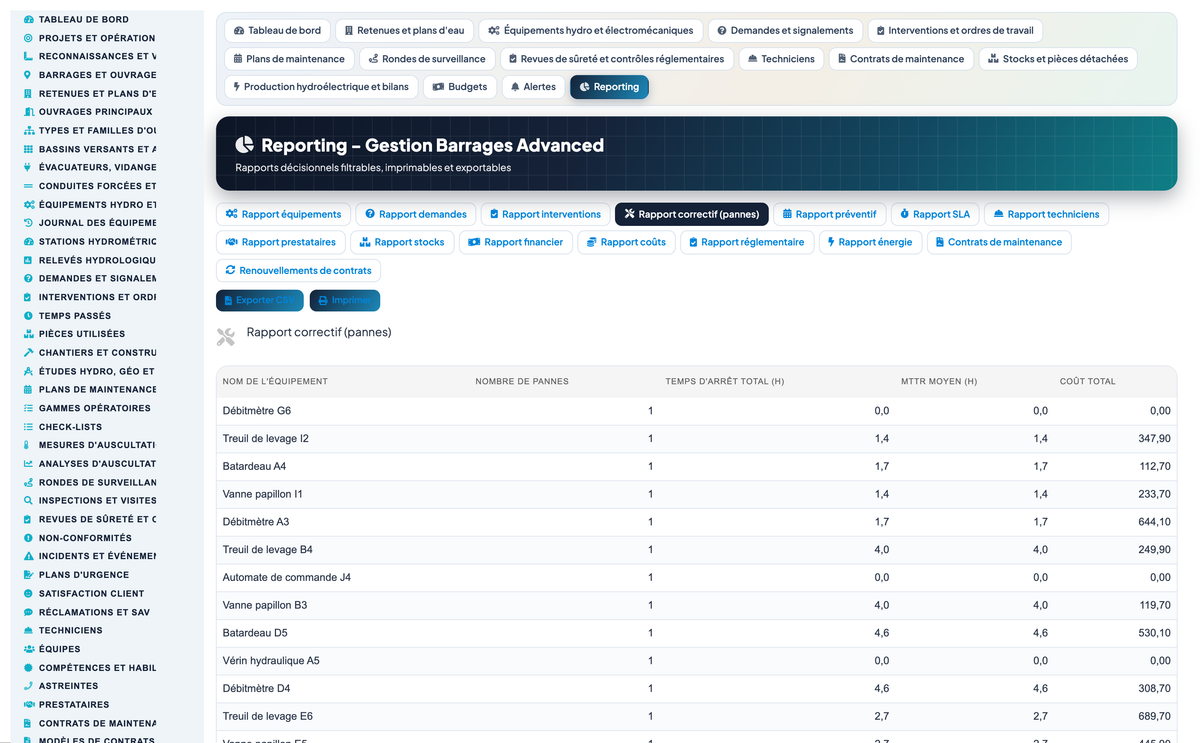The width and height of the screenshot is (1200, 743).
Task: Click the printer icon on Imprimer
Action: click(323, 300)
